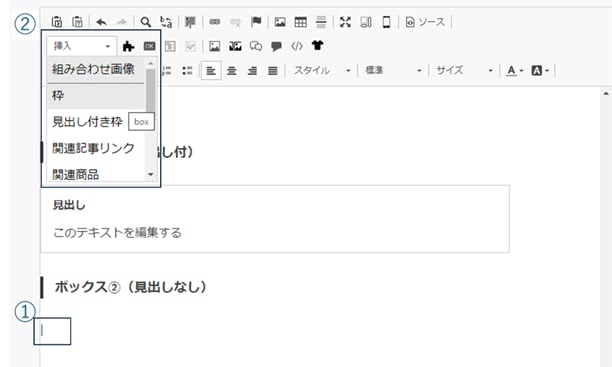Click the 見出し heading inside the box
Image resolution: width=612 pixels, height=367 pixels.
point(69,205)
